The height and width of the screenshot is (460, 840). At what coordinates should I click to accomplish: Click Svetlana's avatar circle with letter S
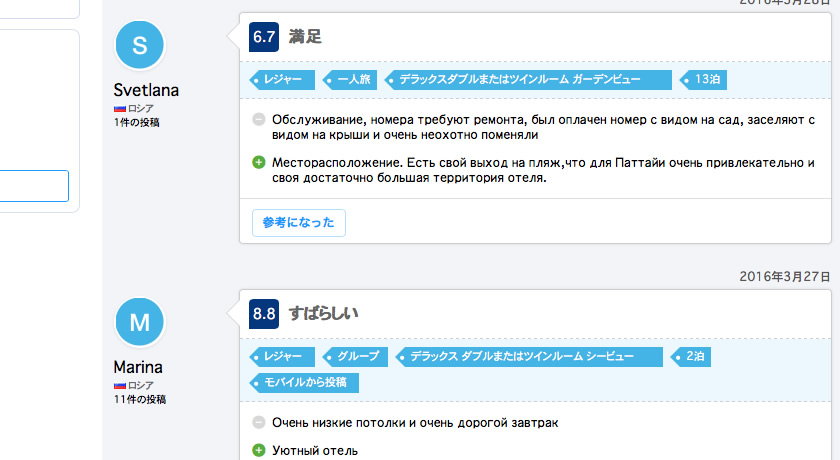pos(139,45)
